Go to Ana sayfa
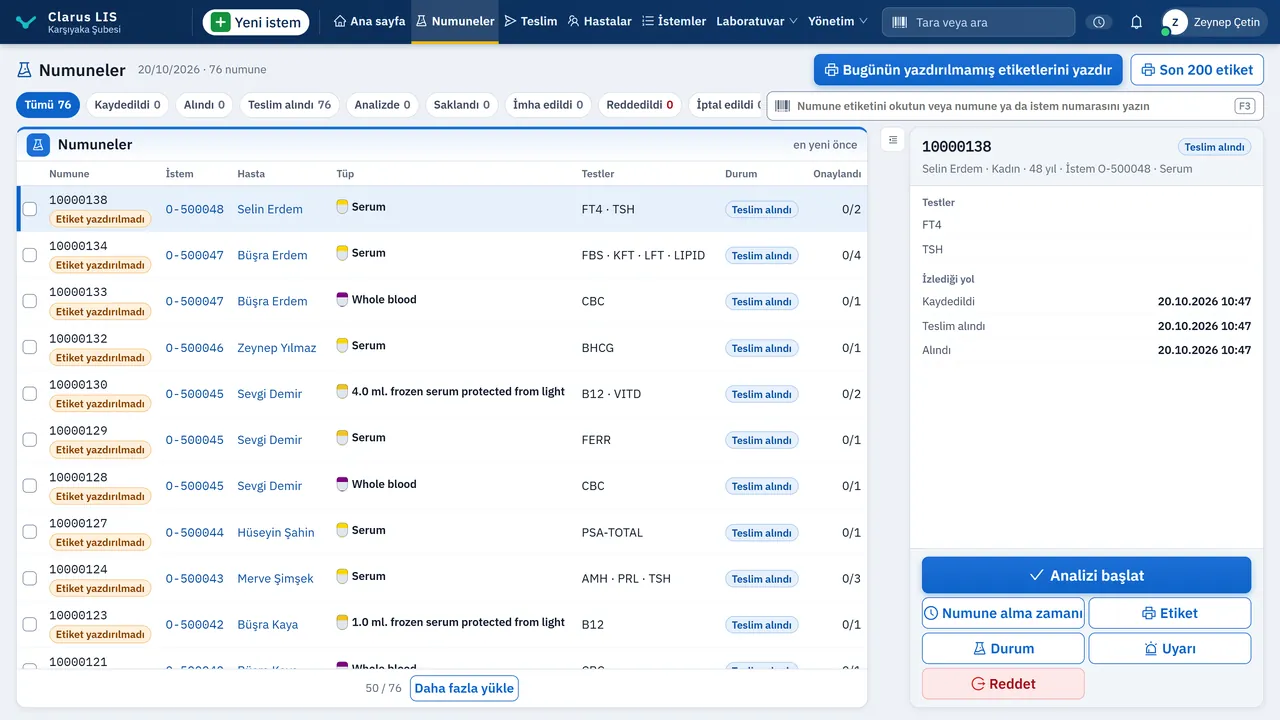 click(x=369, y=21)
